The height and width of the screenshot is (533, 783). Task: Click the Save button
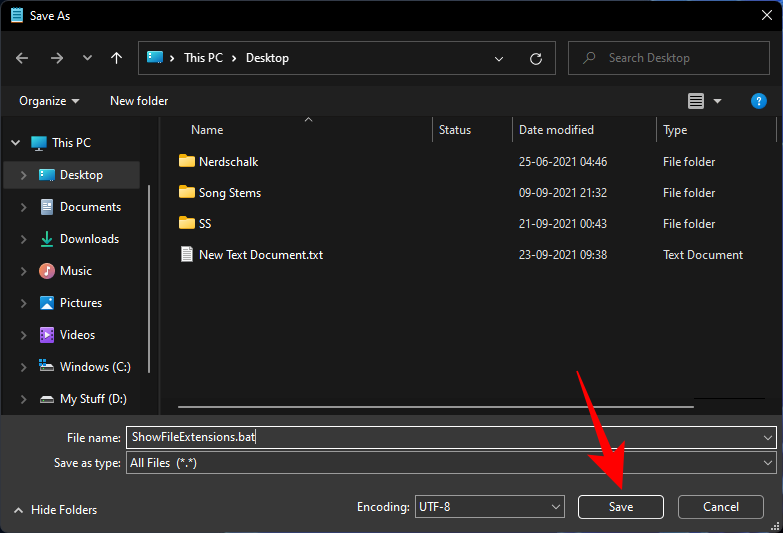click(621, 507)
